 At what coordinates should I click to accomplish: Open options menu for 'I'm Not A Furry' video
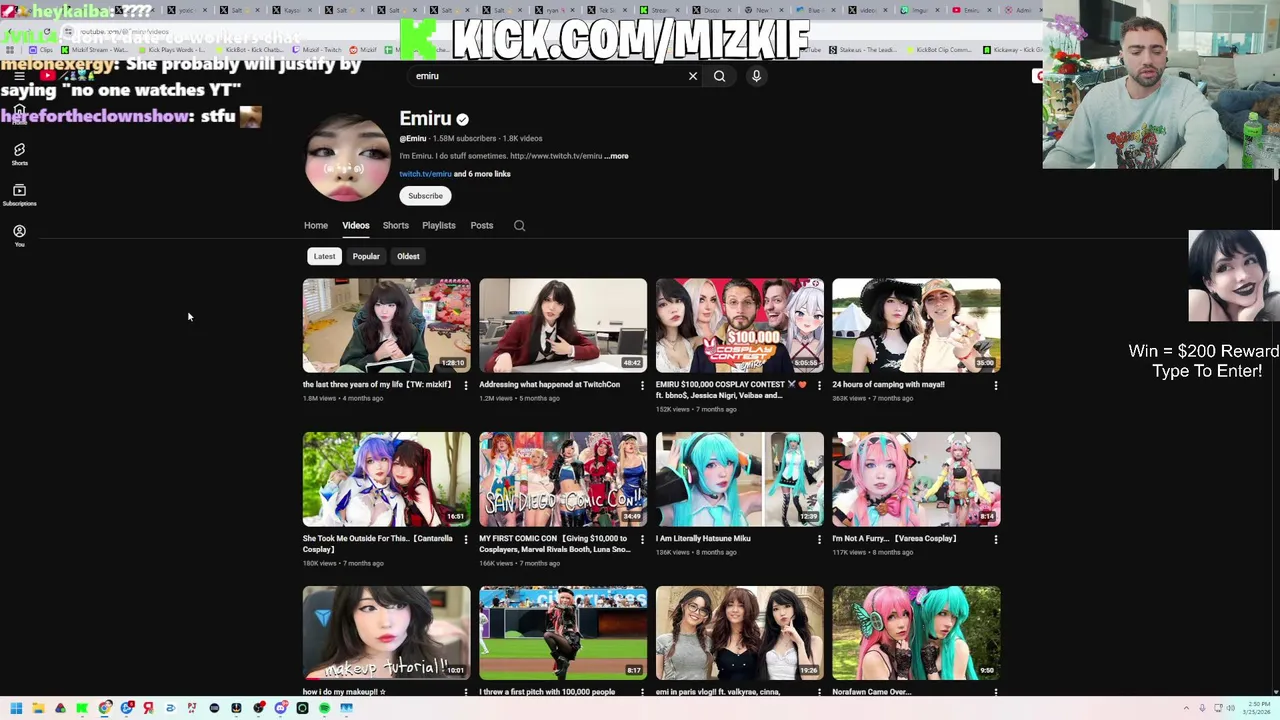[x=995, y=539]
